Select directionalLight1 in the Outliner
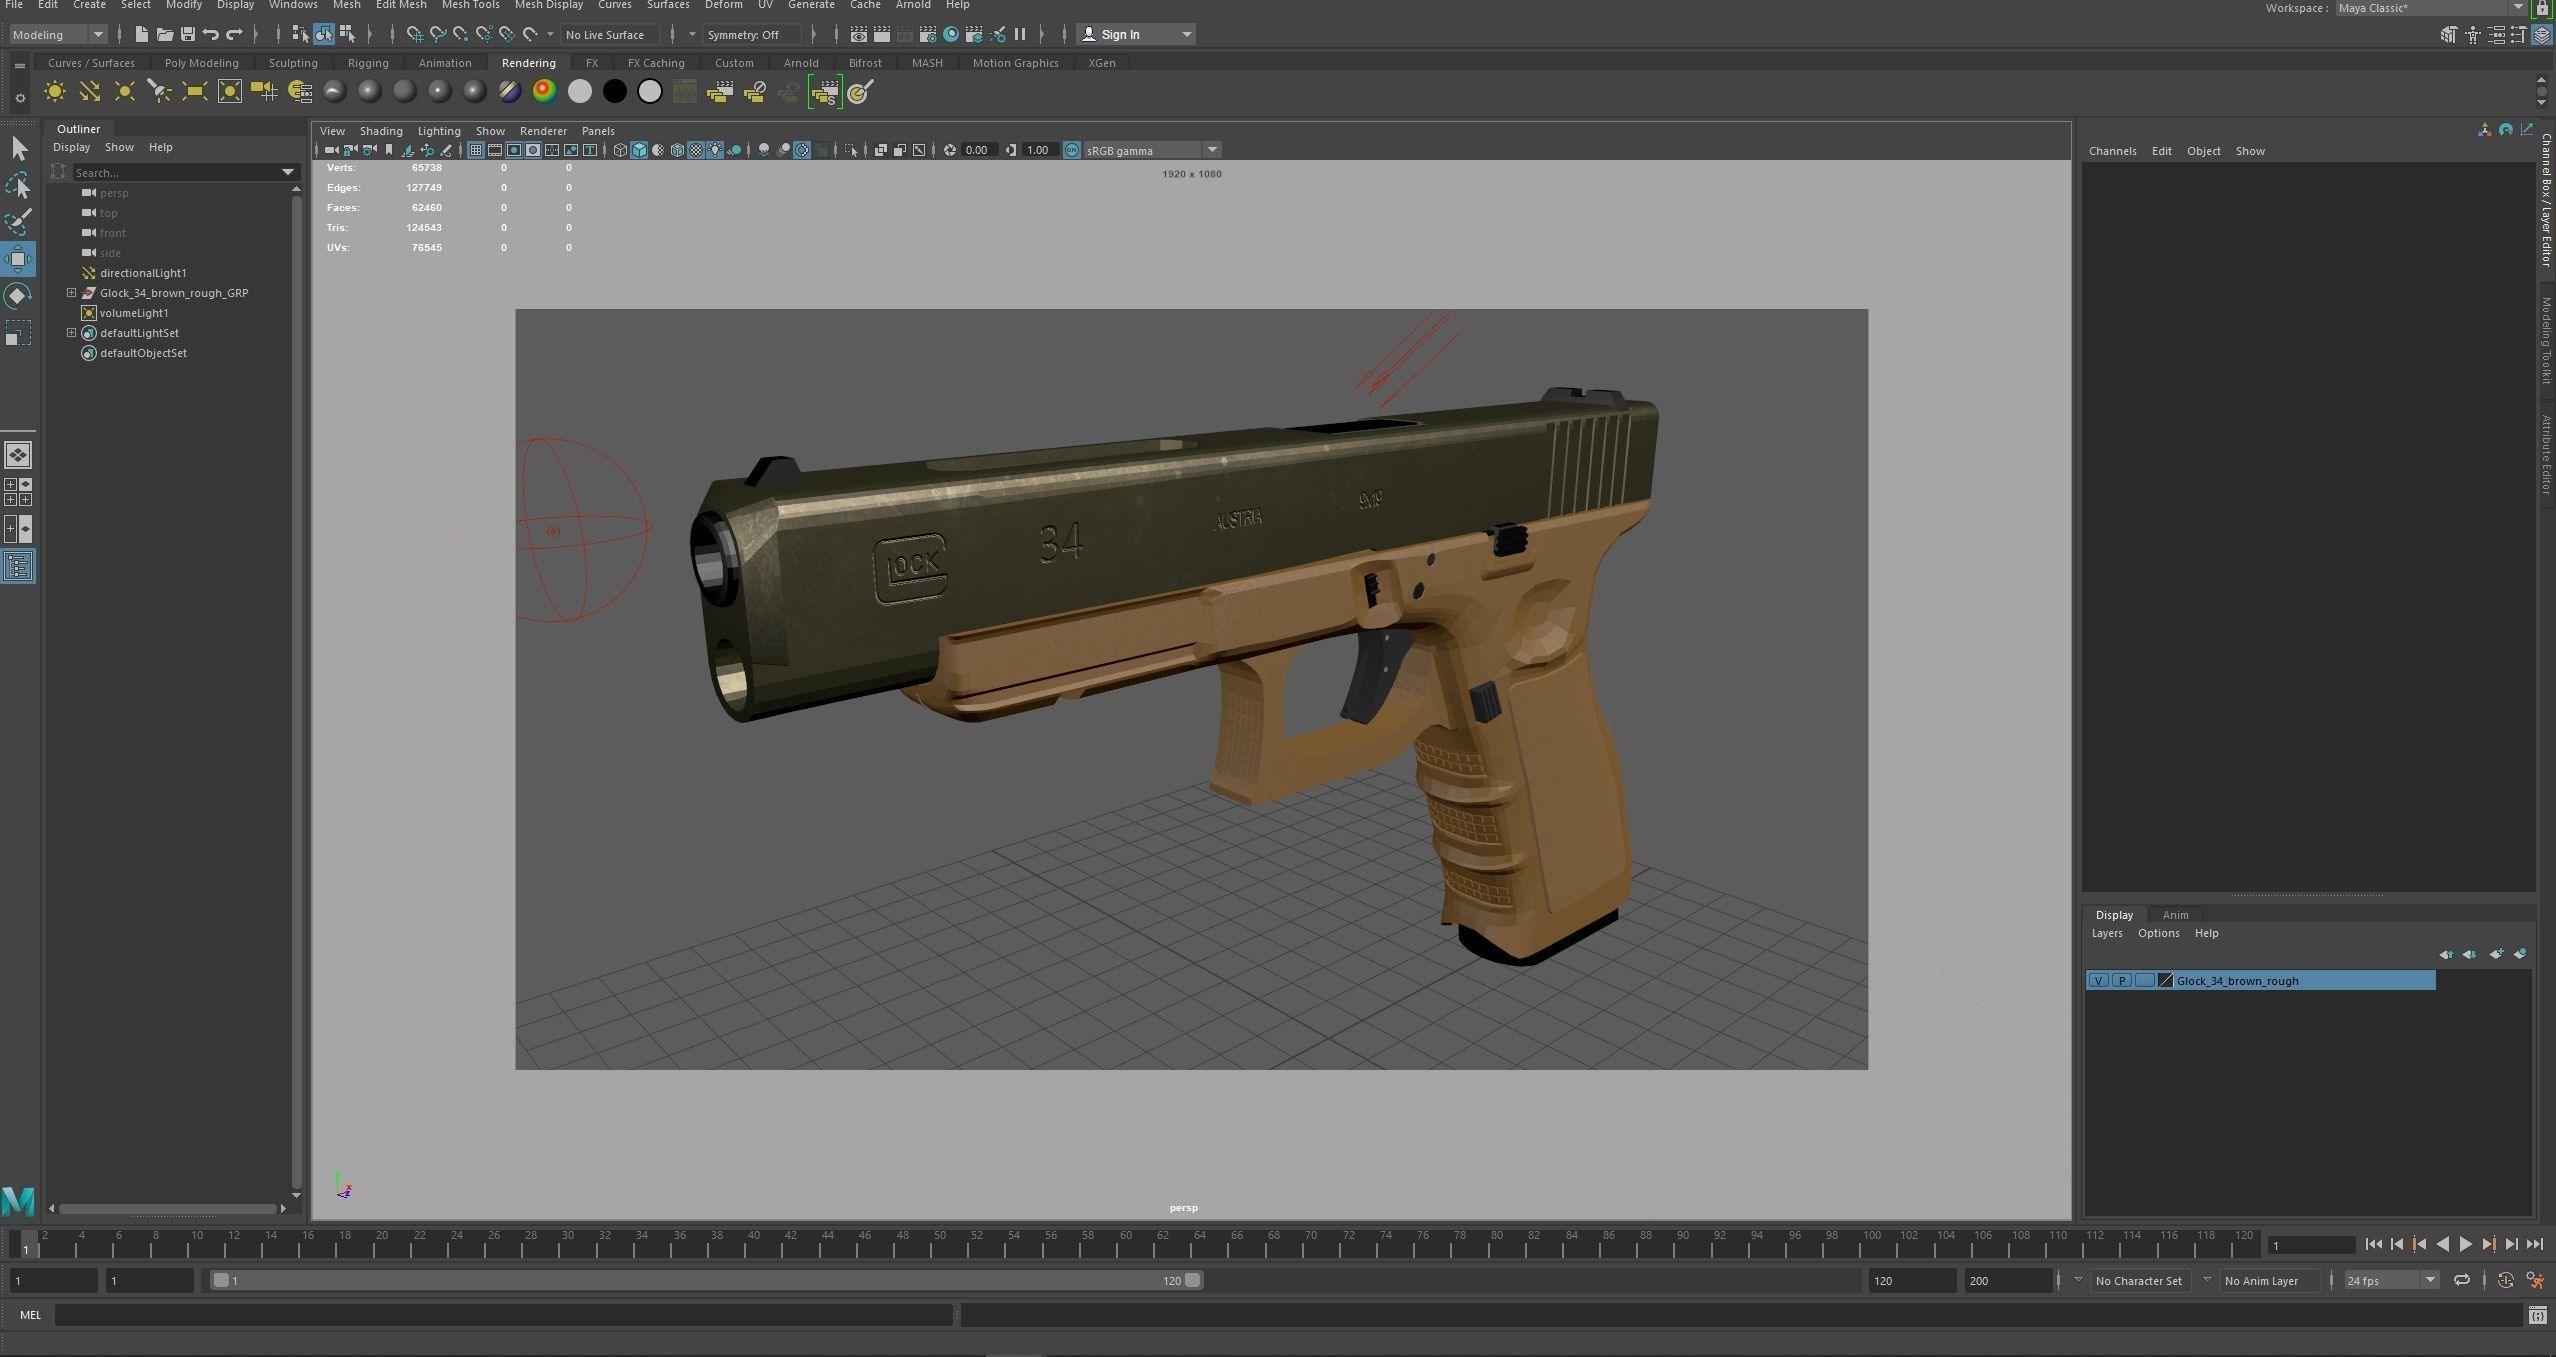This screenshot has width=2556, height=1357. click(x=142, y=273)
